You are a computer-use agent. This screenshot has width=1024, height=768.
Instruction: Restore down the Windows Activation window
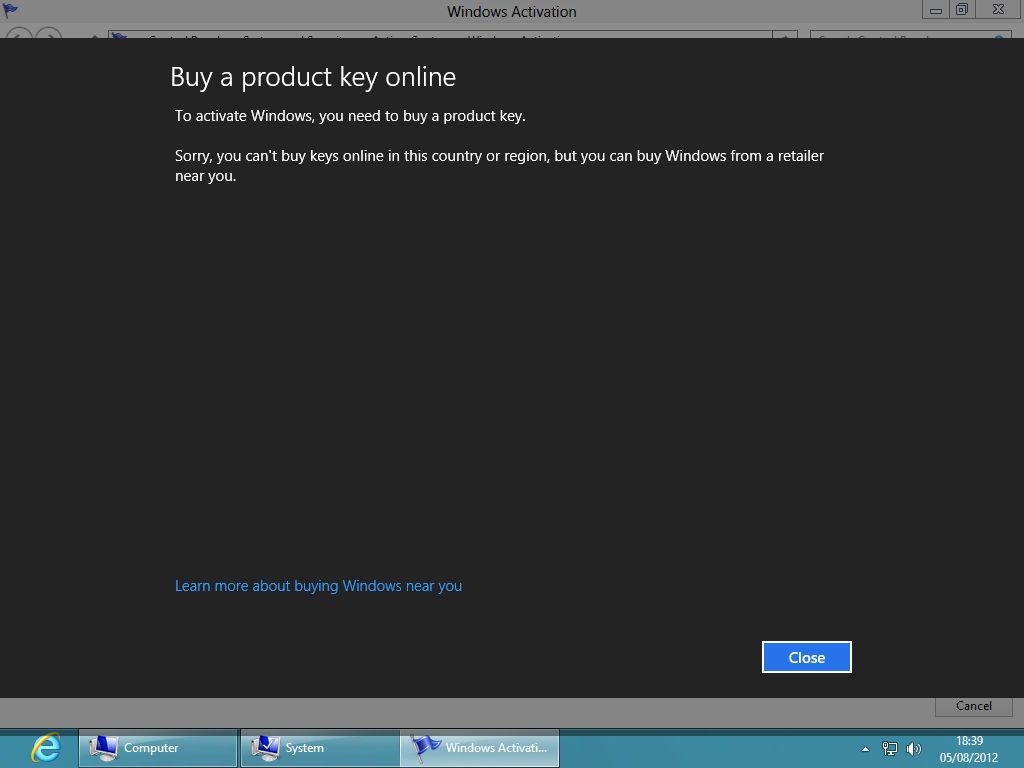click(962, 10)
